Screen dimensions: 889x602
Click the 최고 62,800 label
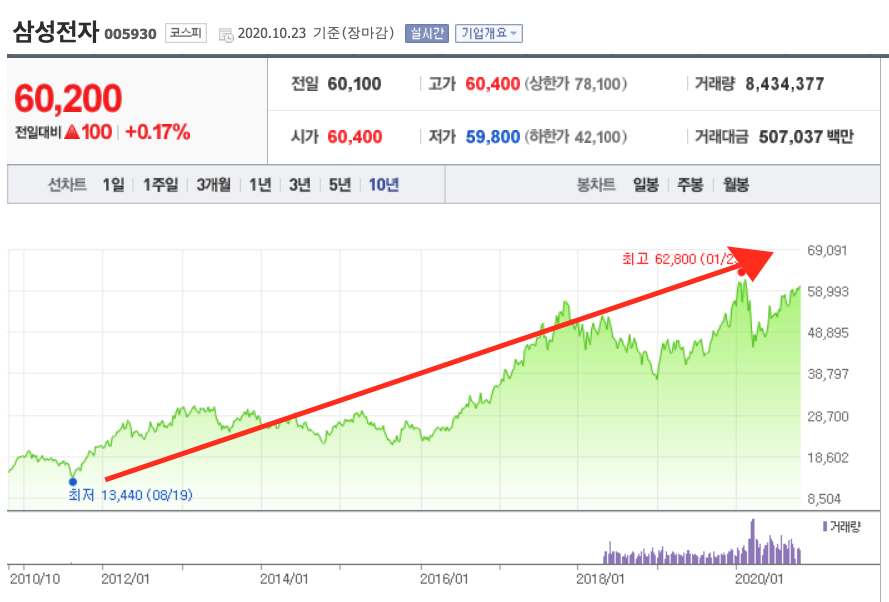coord(679,259)
